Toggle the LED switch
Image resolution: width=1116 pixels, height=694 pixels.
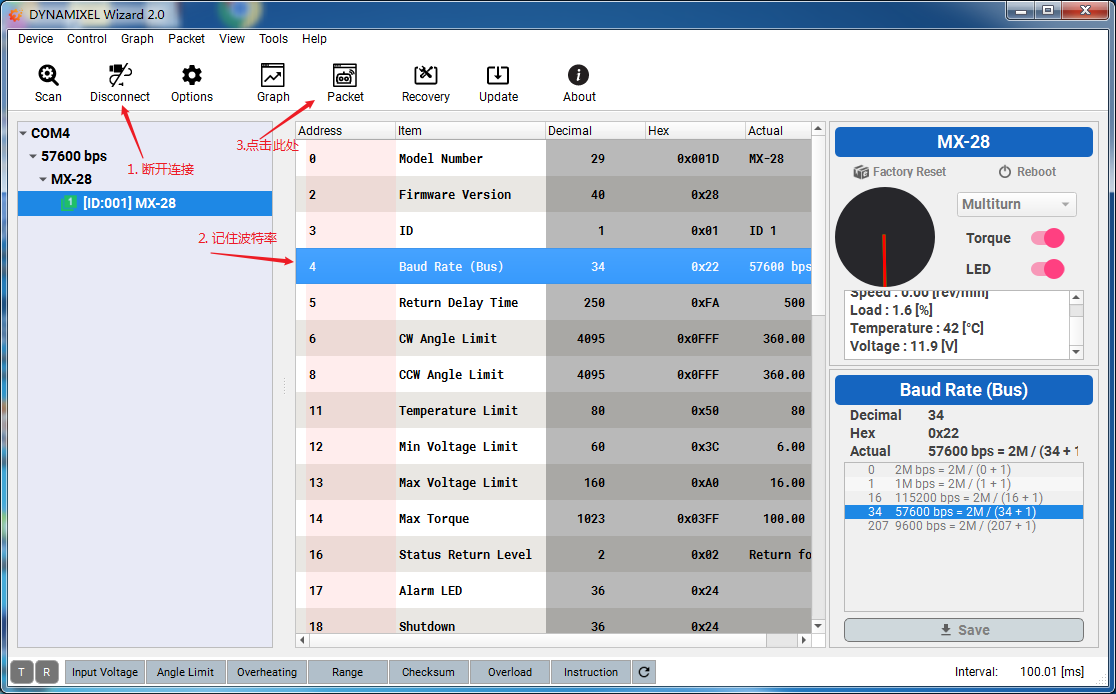tap(1047, 269)
